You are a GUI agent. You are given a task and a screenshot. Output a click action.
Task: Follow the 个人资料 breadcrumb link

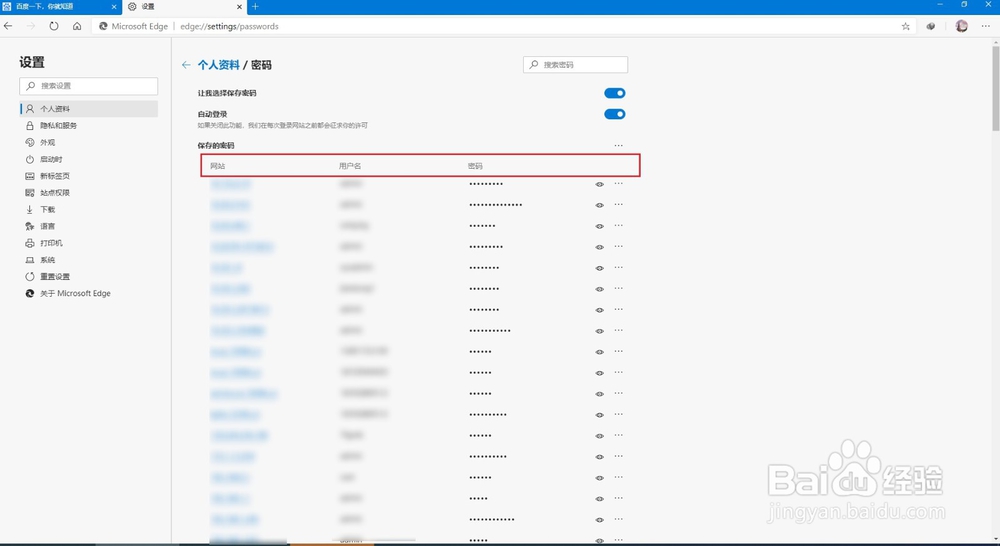pyautogui.click(x=219, y=64)
